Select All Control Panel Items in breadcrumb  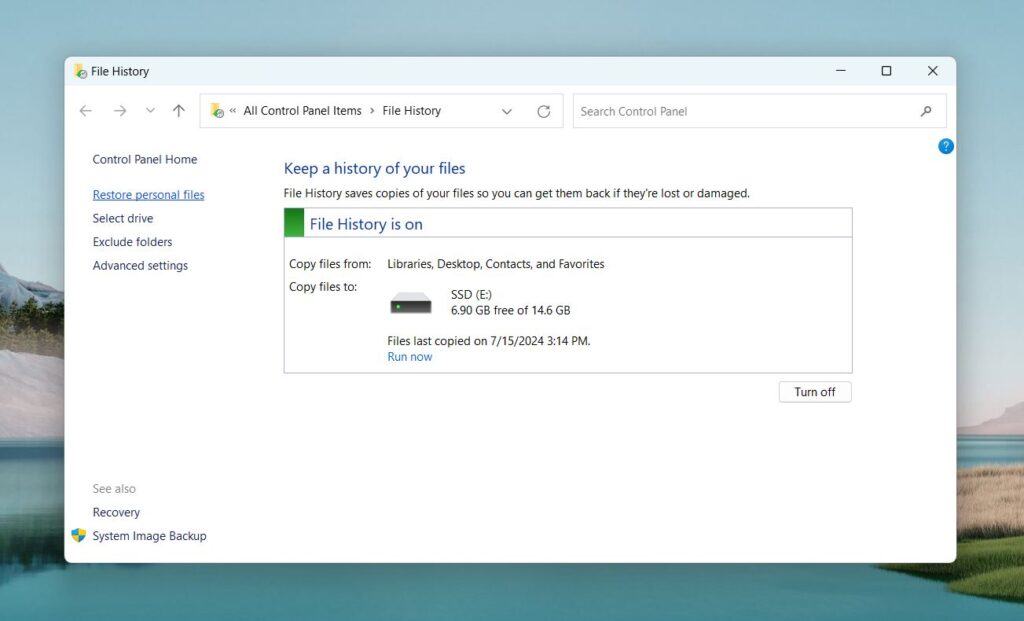(302, 110)
